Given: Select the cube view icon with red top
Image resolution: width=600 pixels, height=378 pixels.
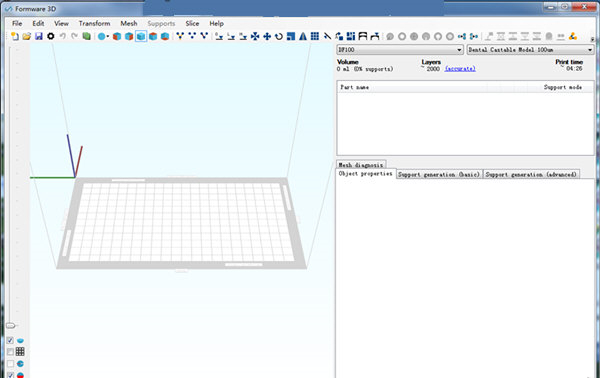Looking at the screenshot, I should [153, 36].
